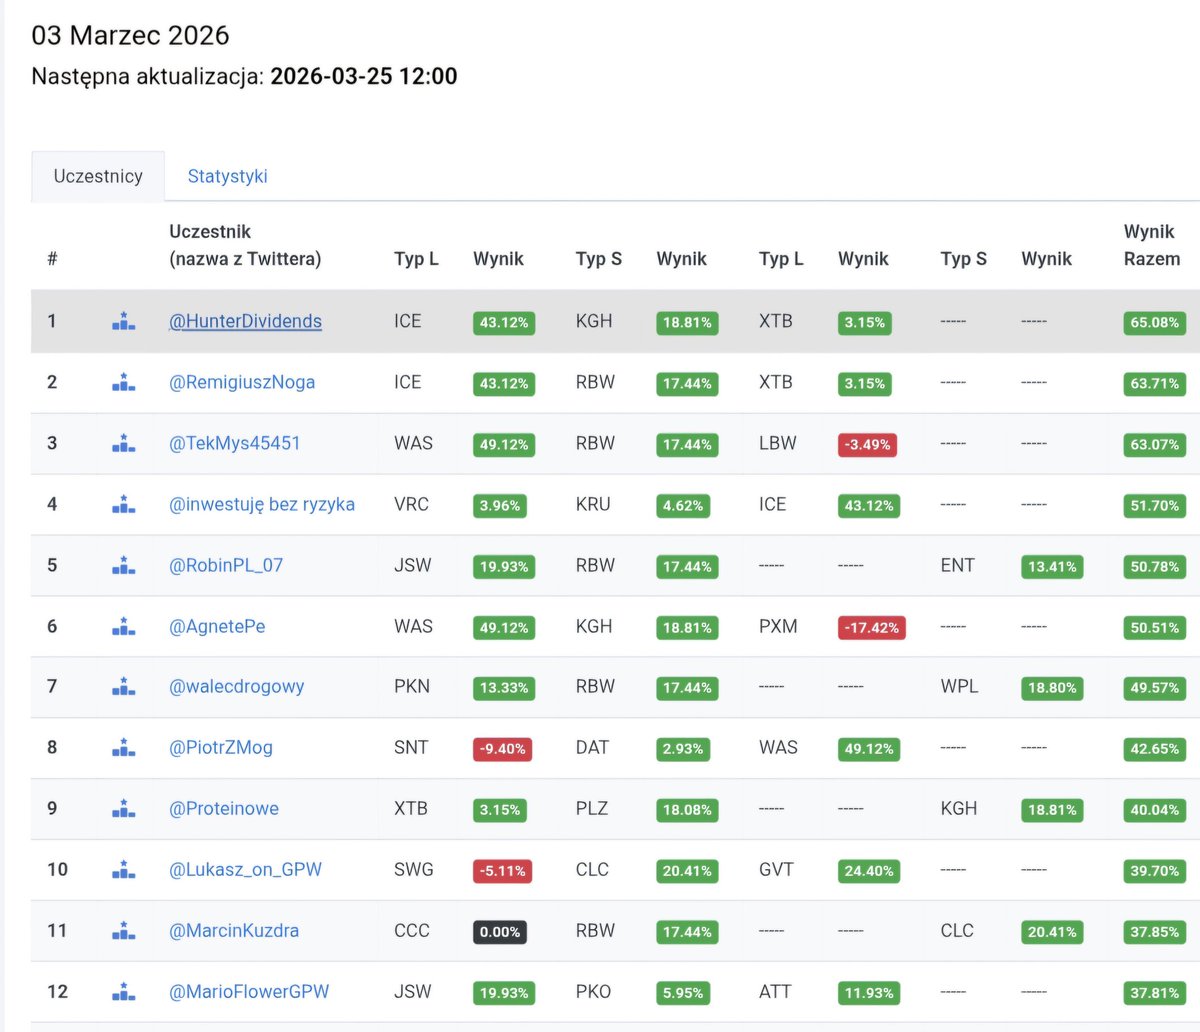Go to @Proteinowe profile

coord(224,808)
